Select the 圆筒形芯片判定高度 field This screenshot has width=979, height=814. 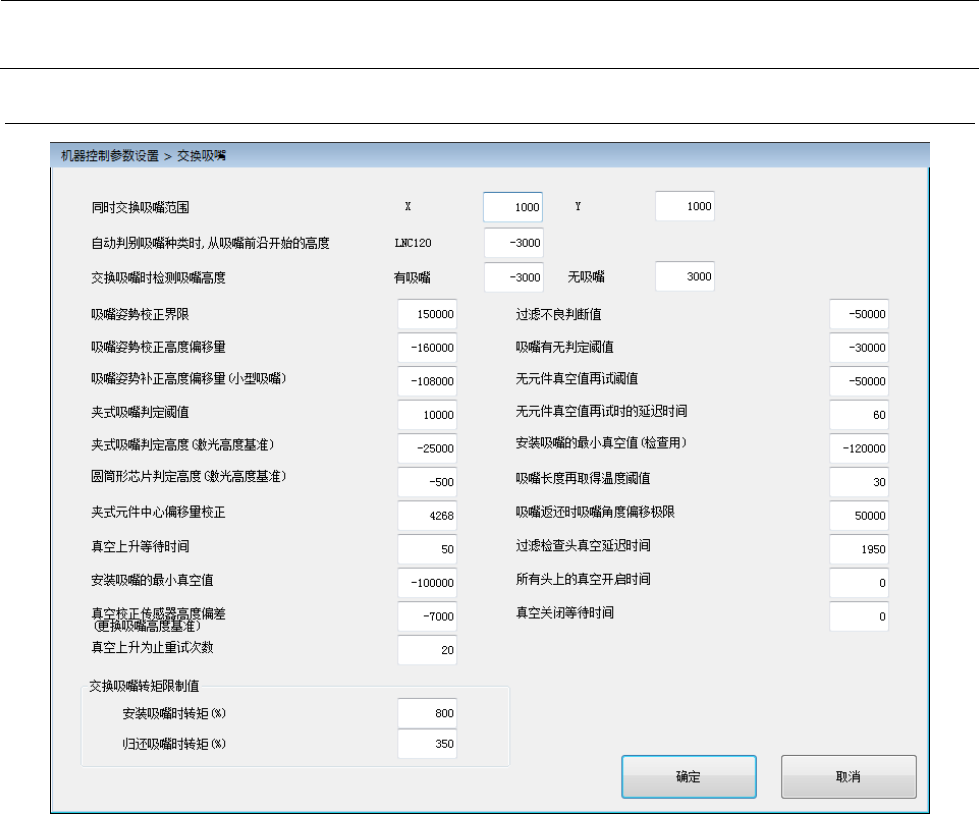click(x=427, y=483)
